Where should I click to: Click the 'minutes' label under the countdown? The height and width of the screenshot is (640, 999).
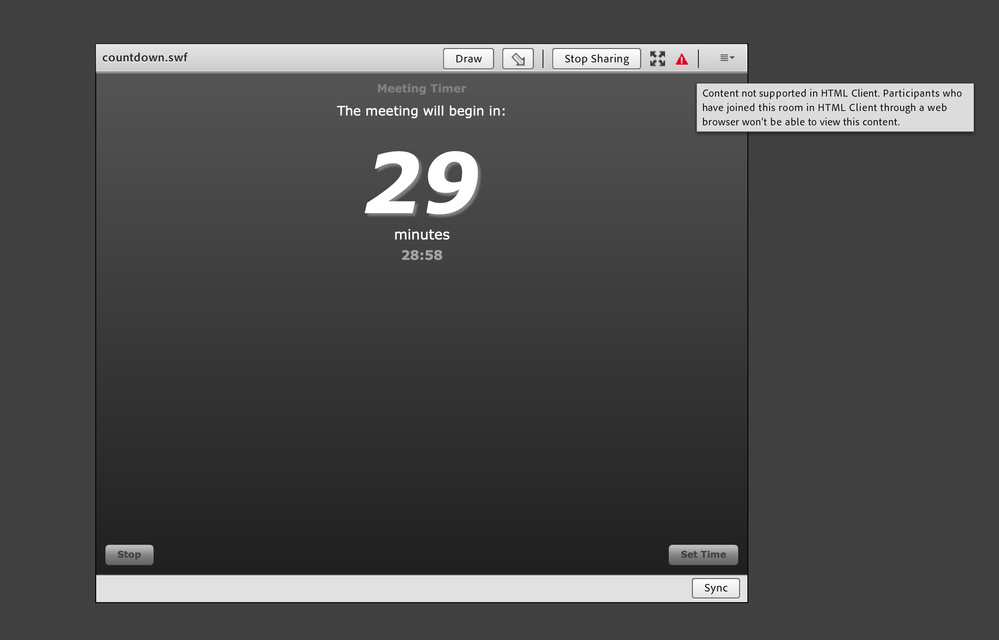pyautogui.click(x=421, y=234)
